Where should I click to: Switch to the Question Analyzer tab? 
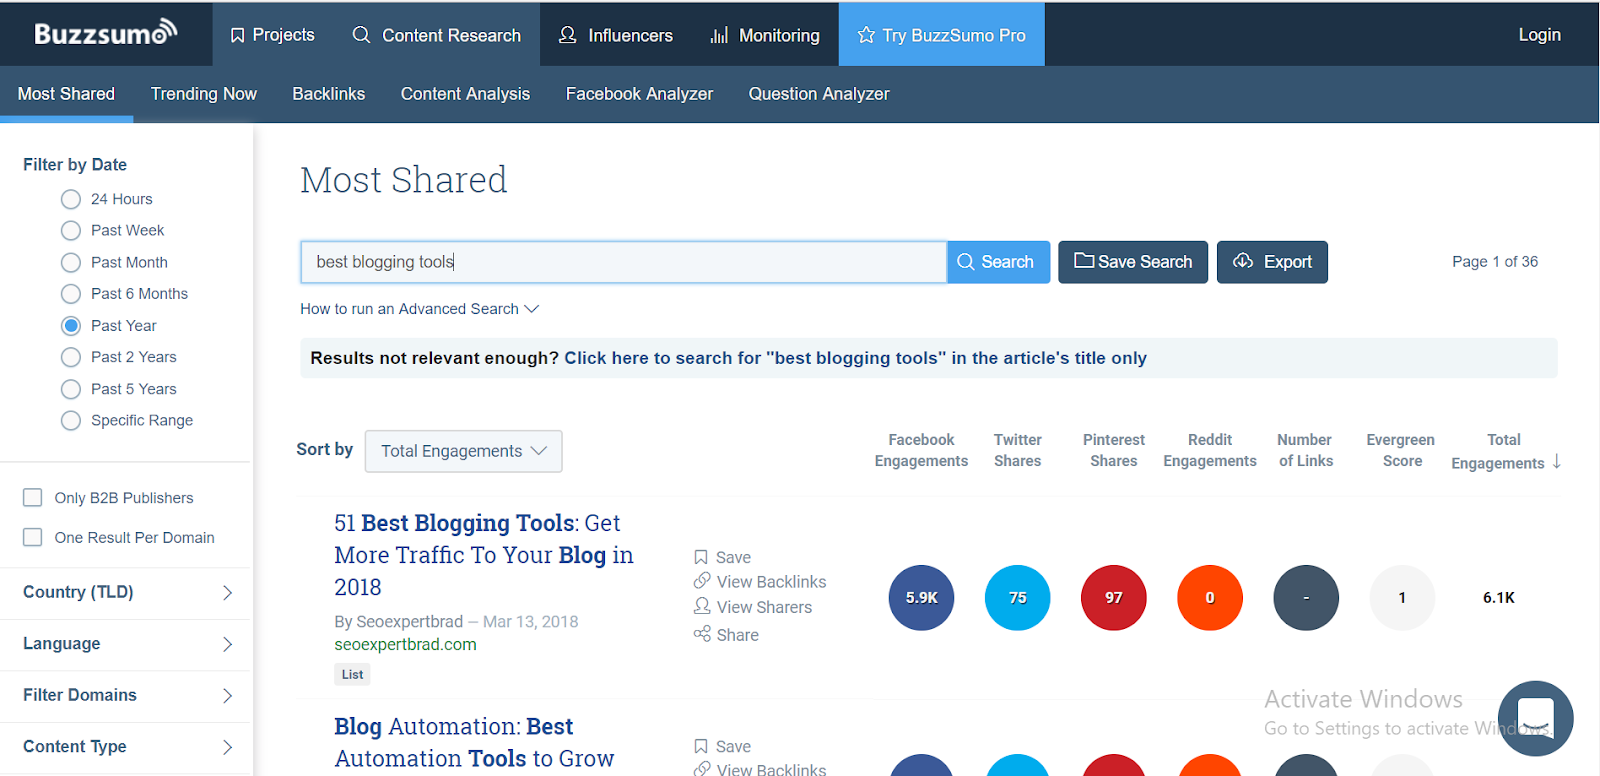tap(819, 94)
